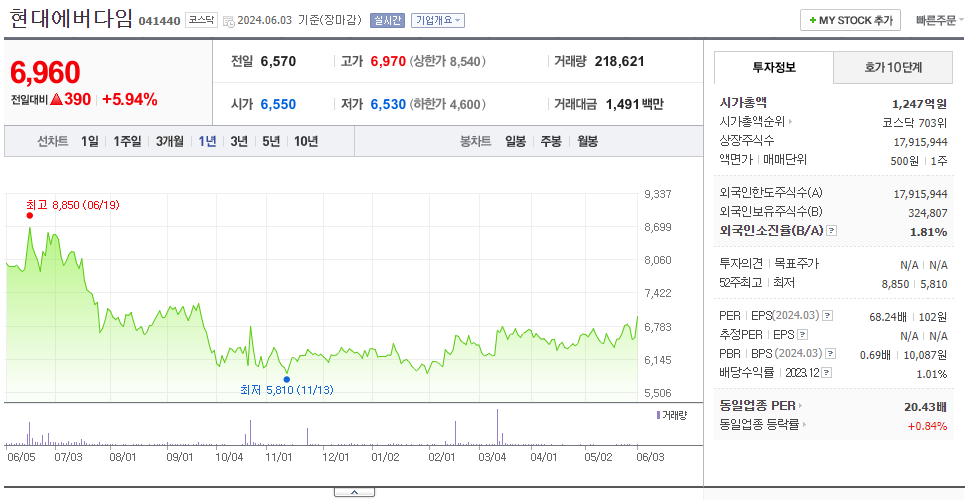Show 월봉 candlestick chart
Screen dimensions: 968x500
(x=588, y=141)
